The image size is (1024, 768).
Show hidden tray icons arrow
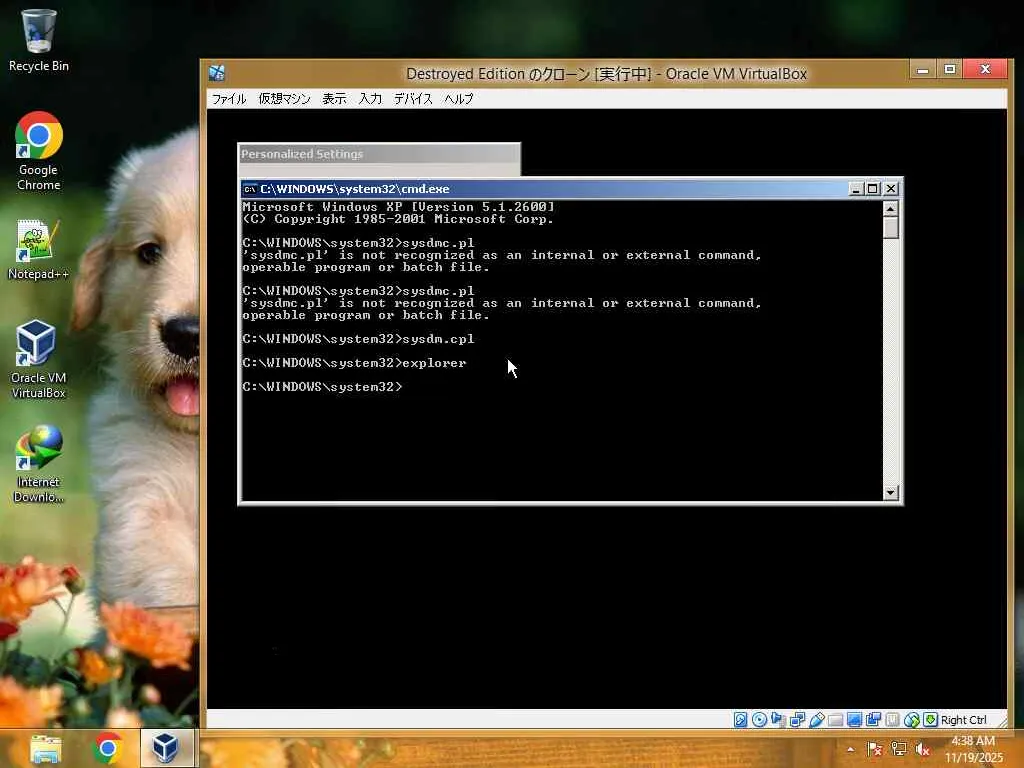[850, 749]
